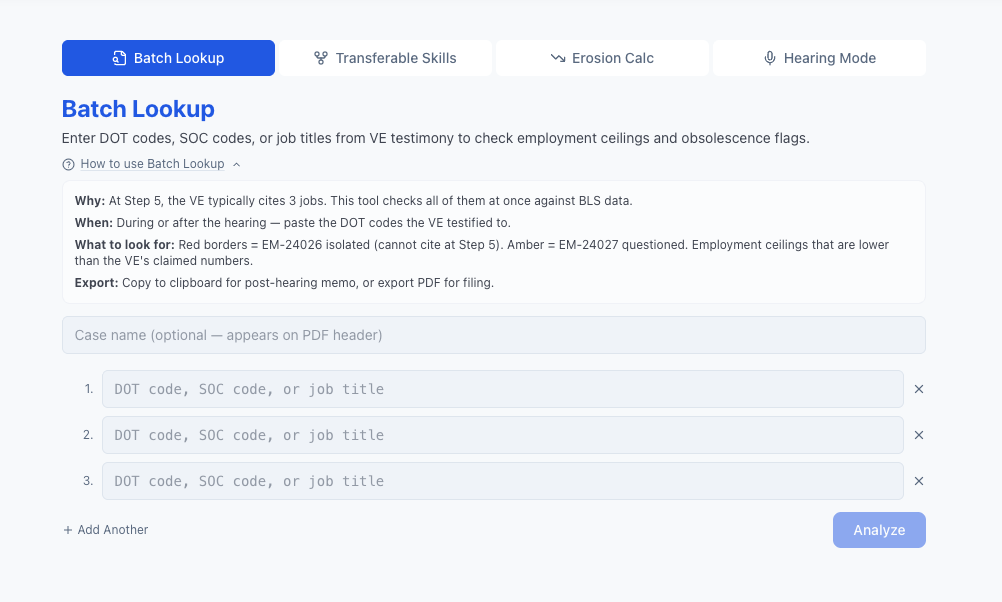Open the Batch Lookup tab
This screenshot has width=1002, height=602.
pyautogui.click(x=168, y=58)
